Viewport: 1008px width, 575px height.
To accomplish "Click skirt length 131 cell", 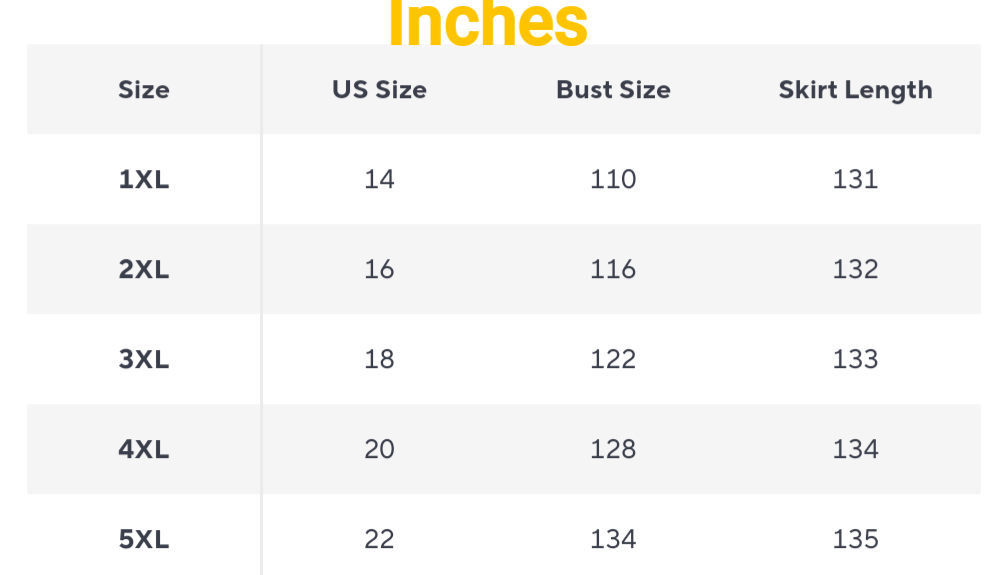I will click(x=855, y=180).
